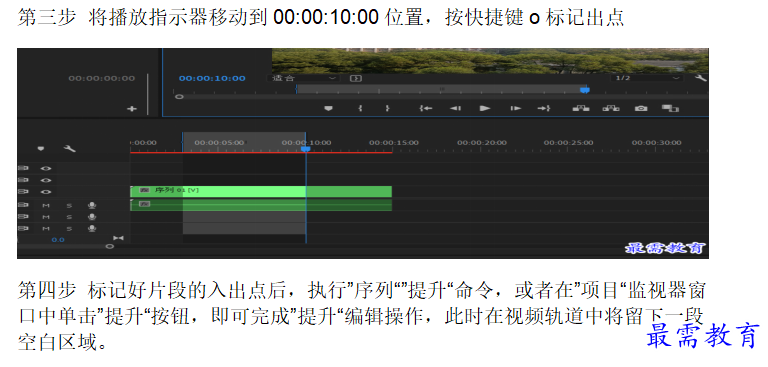
Task: Click 00:00:25:00 on the timeline ruler
Action: [x=568, y=143]
